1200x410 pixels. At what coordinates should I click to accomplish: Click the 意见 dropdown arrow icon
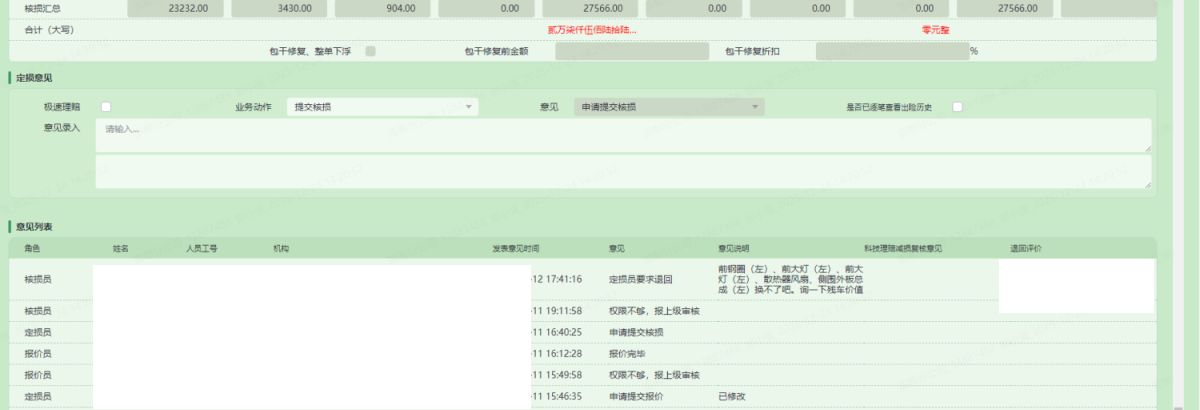click(755, 107)
